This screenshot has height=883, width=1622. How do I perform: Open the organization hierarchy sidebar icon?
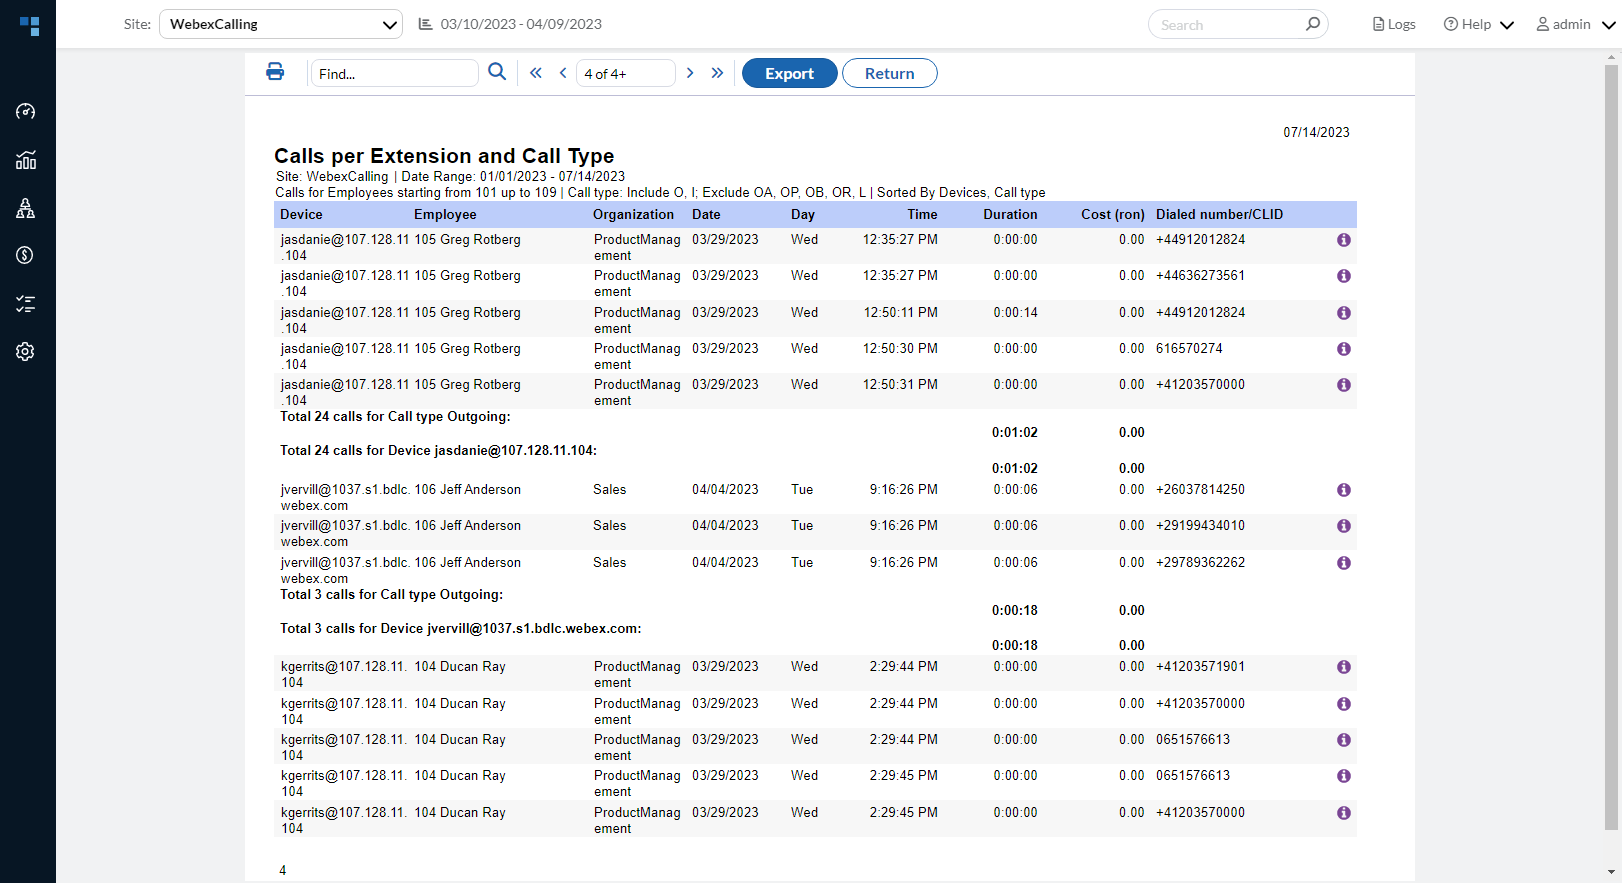coord(26,208)
